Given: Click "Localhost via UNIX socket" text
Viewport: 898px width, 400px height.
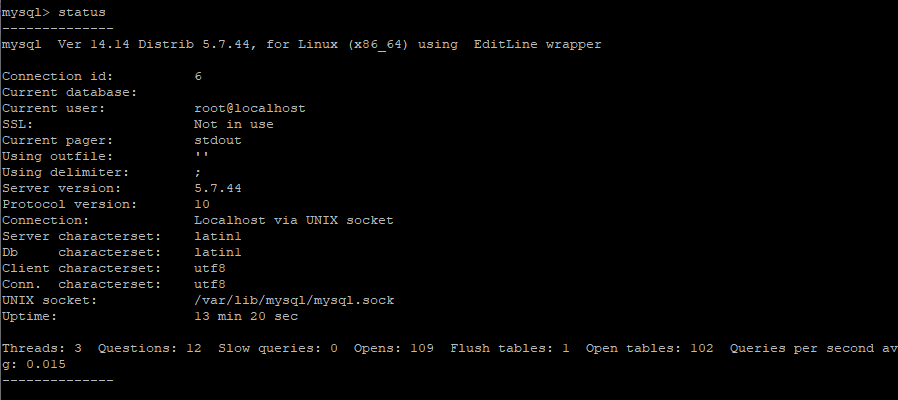Looking at the screenshot, I should click(293, 220).
